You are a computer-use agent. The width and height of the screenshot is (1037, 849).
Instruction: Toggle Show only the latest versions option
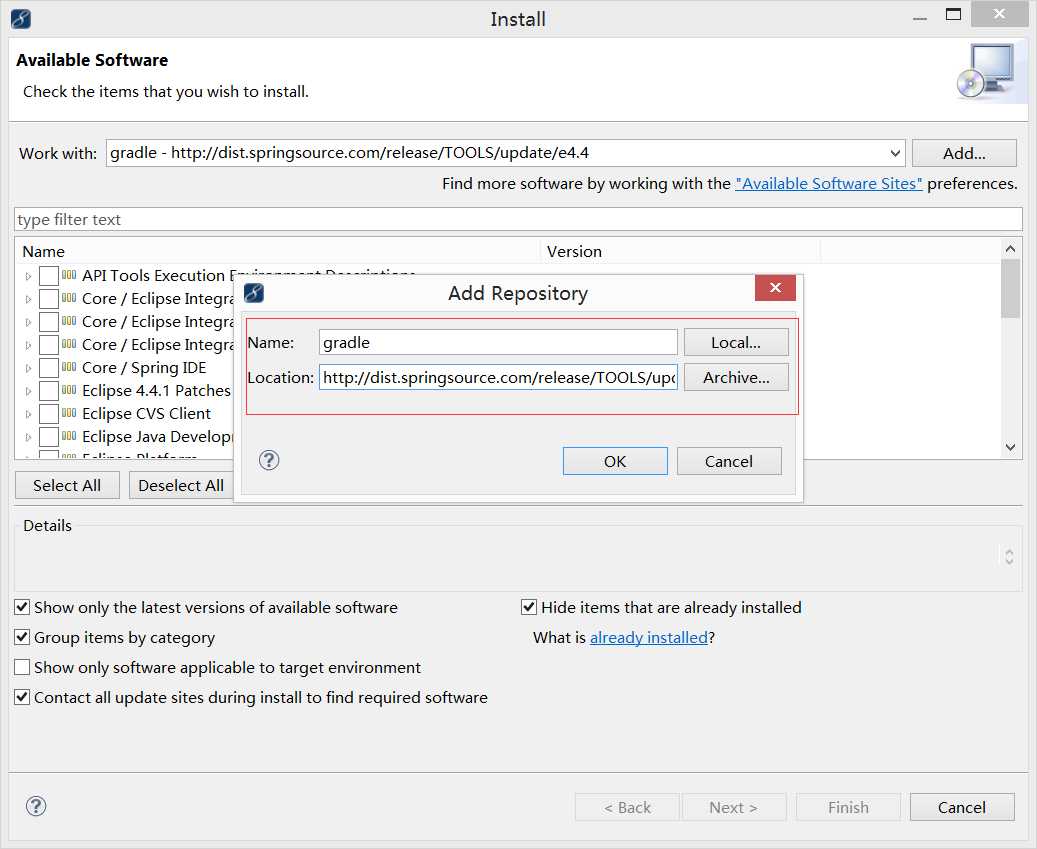tap(22, 607)
